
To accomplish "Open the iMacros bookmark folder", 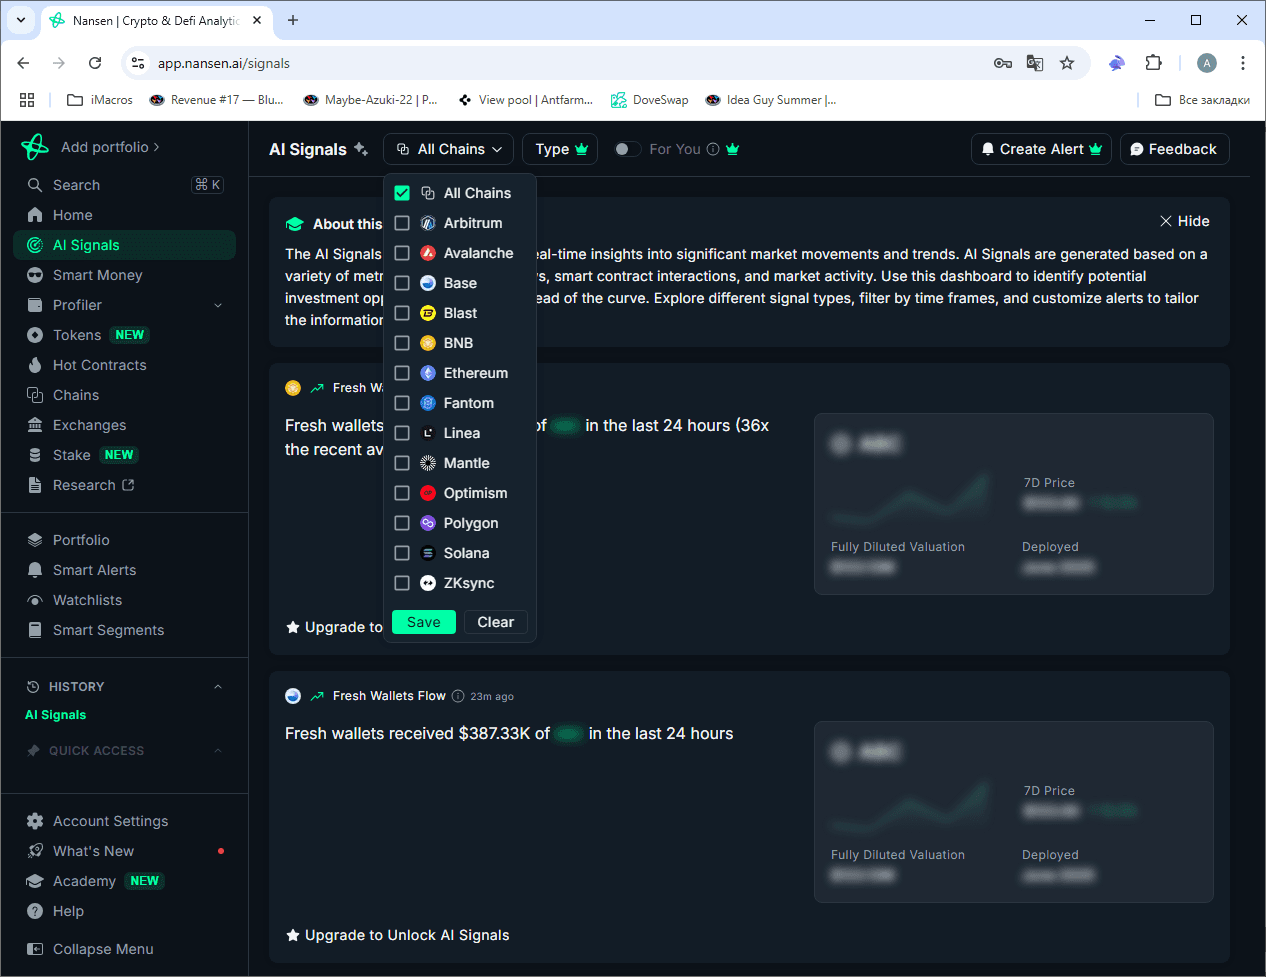I will [x=100, y=100].
